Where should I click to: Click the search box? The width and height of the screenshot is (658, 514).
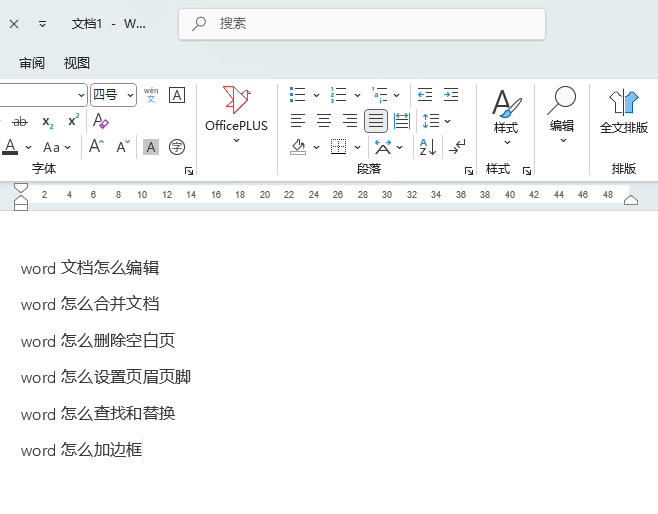362,24
